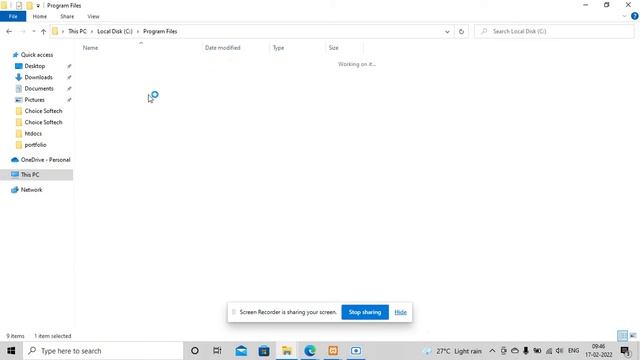Image resolution: width=640 pixels, height=360 pixels.
Task: Open Cortana from the taskbar
Action: (195, 351)
